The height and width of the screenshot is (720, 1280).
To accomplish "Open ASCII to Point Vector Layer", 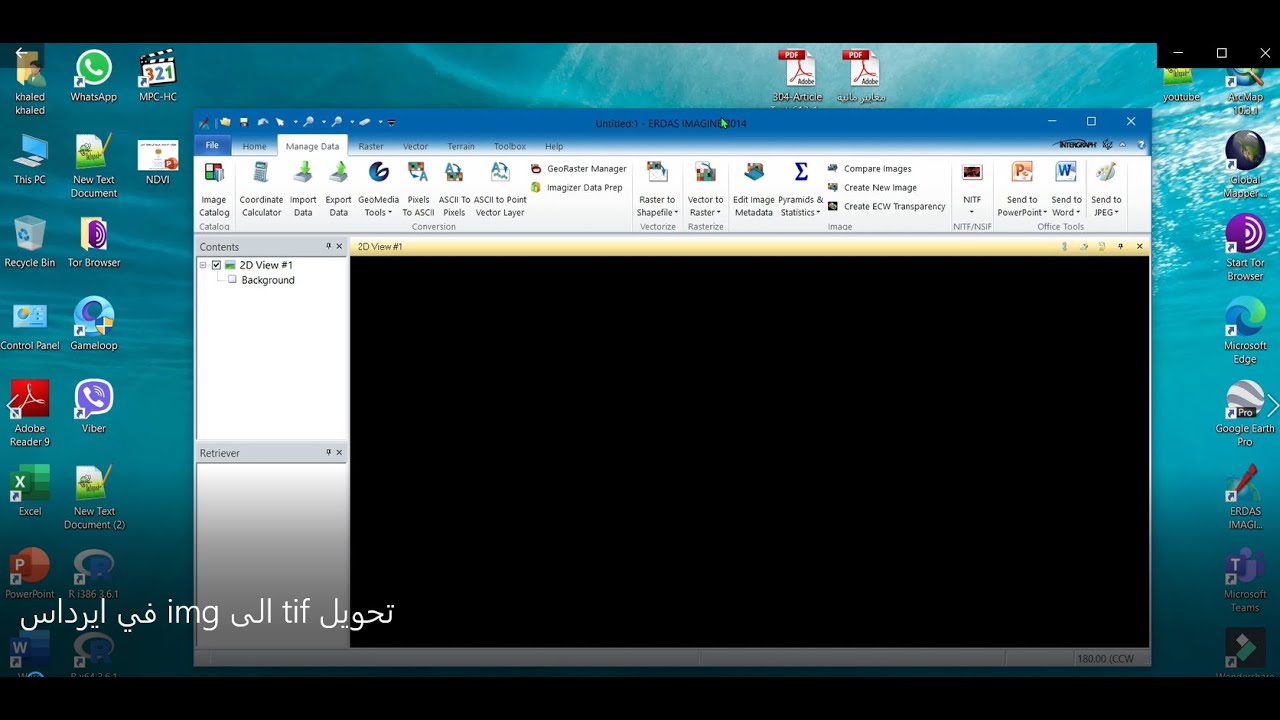I will (x=500, y=189).
